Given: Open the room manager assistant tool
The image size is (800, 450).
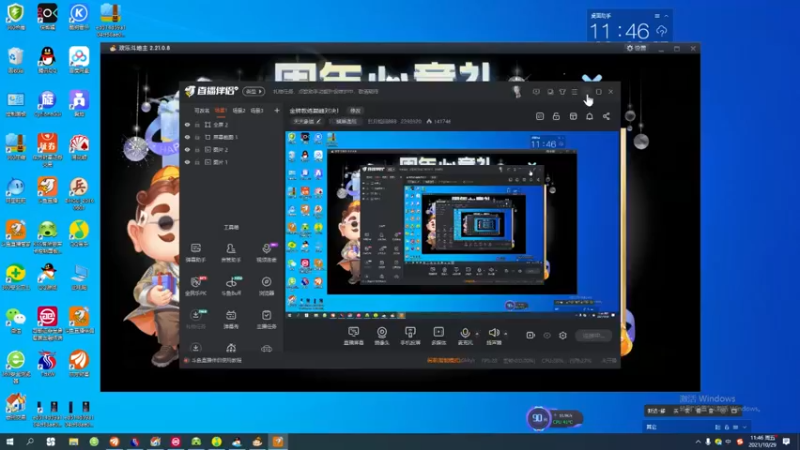Looking at the screenshot, I should click(231, 253).
